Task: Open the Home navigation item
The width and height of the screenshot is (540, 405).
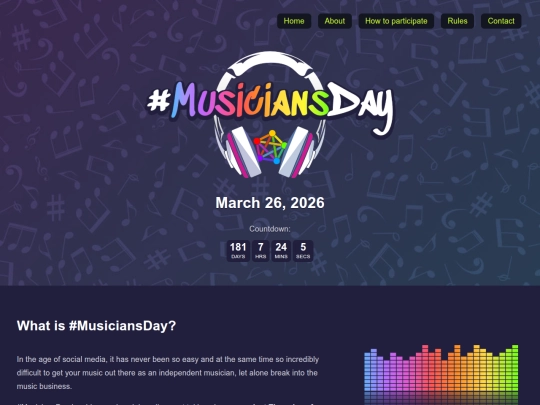Action: (294, 21)
